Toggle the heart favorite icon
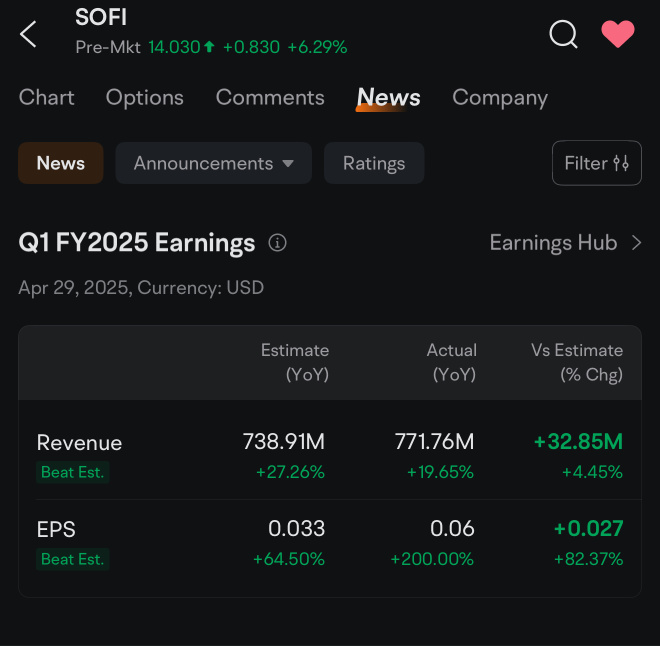Image resolution: width=660 pixels, height=646 pixels. tap(618, 34)
